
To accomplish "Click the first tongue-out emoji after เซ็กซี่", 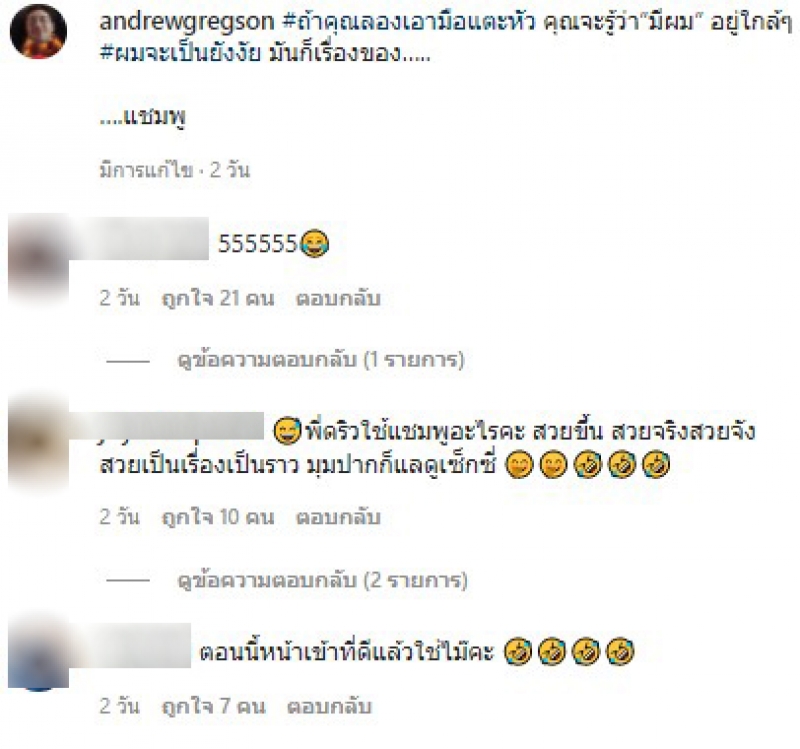I will pos(519,465).
